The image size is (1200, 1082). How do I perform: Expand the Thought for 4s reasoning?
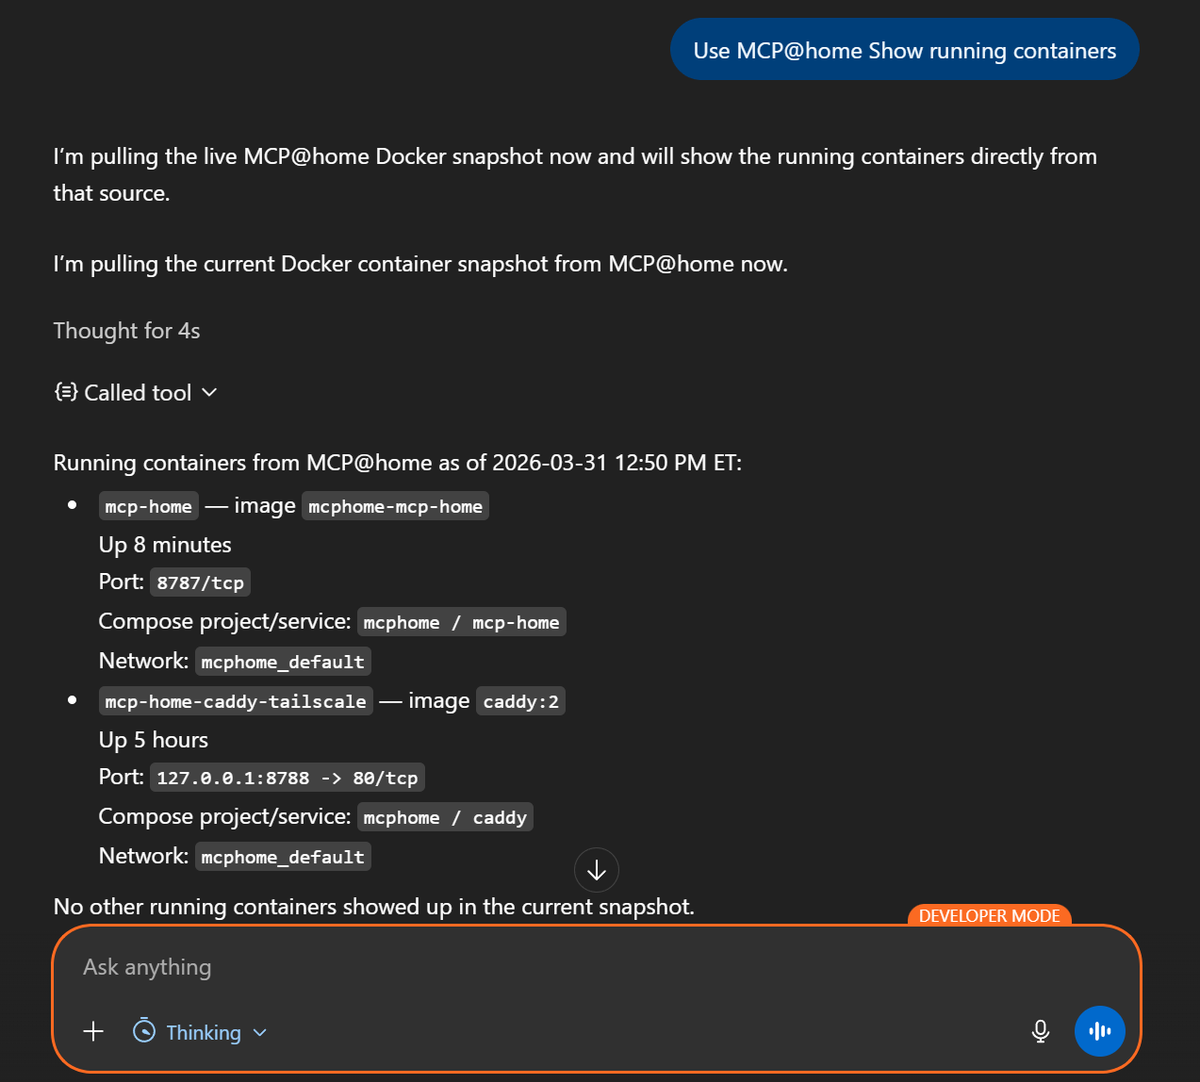pos(126,330)
